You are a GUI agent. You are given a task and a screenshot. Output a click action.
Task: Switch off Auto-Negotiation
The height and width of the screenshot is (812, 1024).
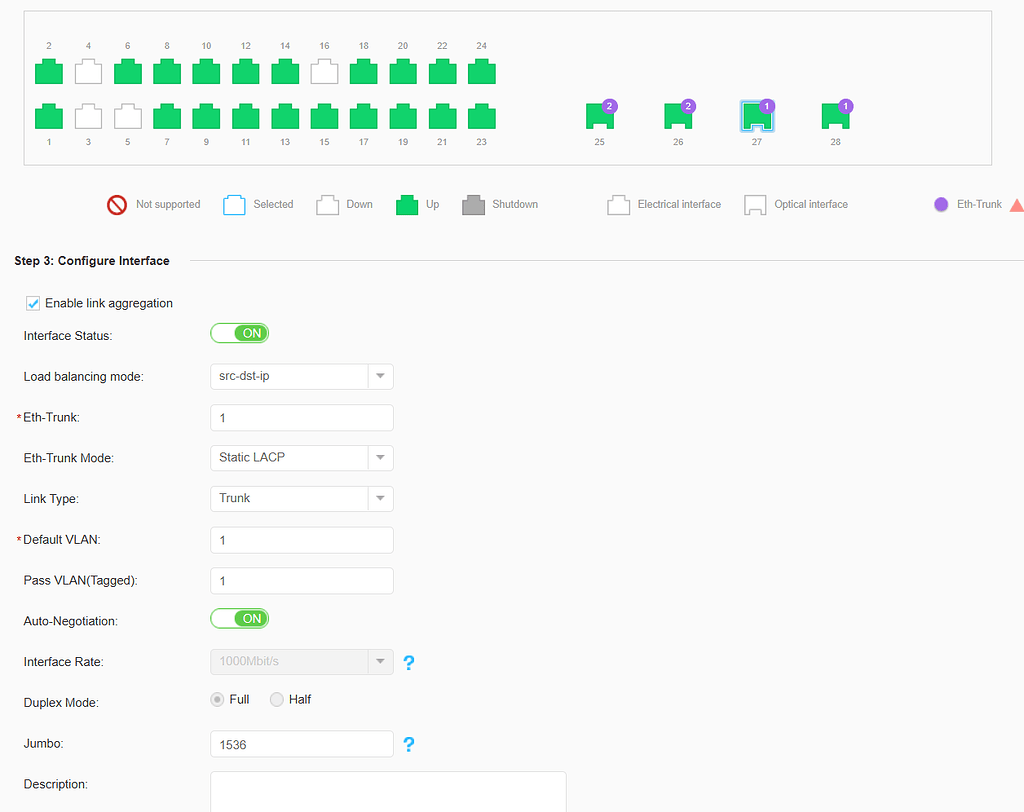pos(239,618)
